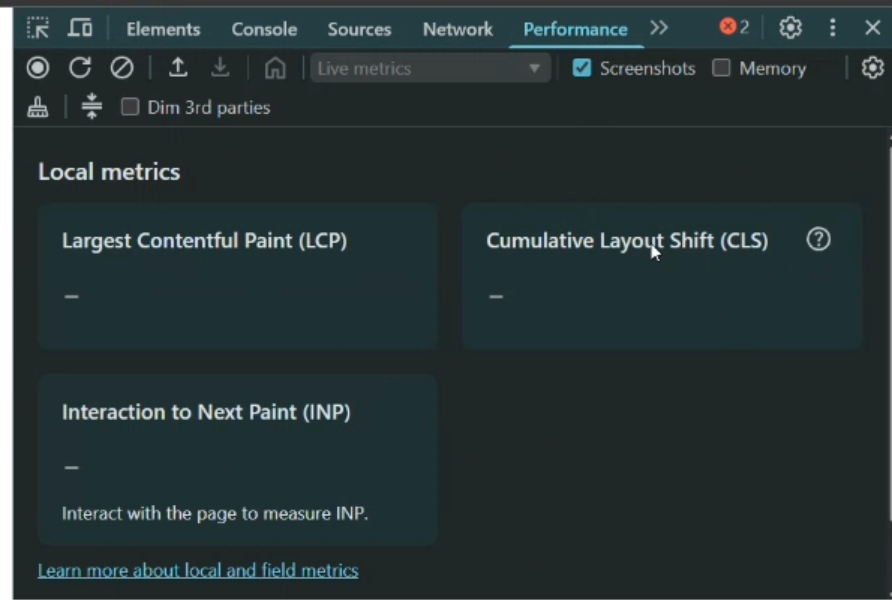Toggle the device toolbar icon
892x600 pixels.
coord(80,28)
